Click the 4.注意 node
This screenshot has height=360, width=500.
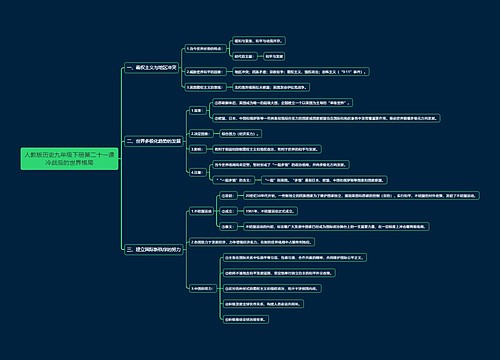[198, 172]
